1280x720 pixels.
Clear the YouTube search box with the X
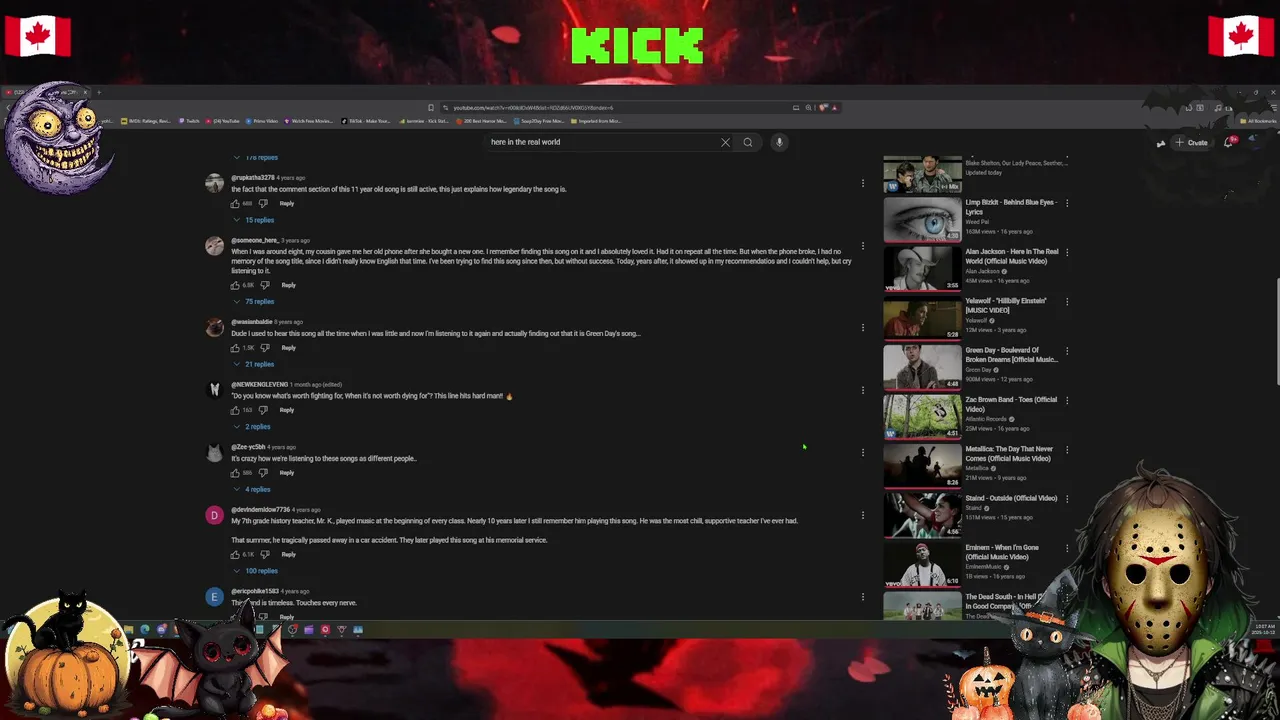(x=726, y=142)
